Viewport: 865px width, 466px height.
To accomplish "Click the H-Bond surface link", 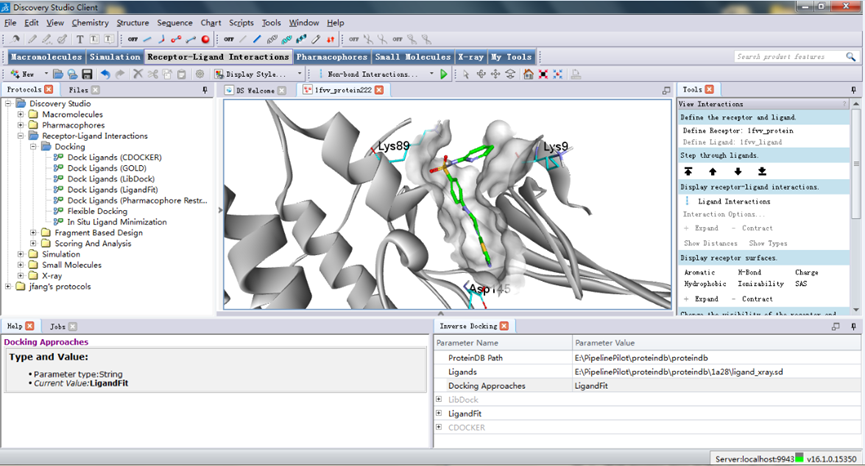I will pos(749,272).
